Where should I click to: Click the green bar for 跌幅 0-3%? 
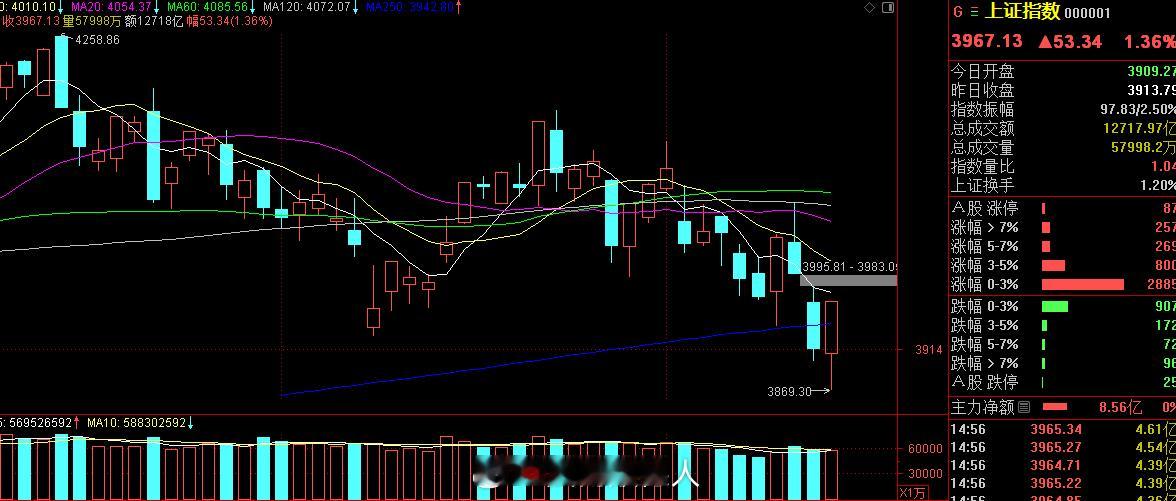[x=1054, y=306]
